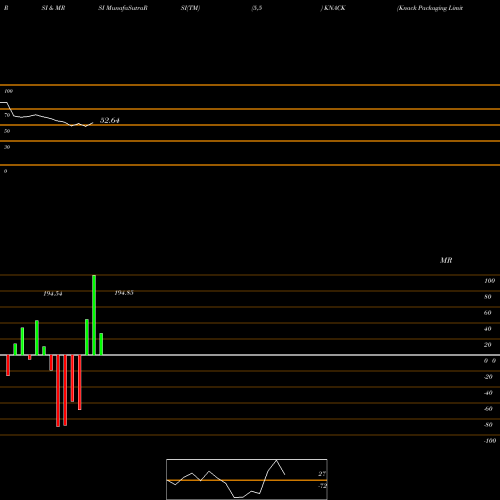The width and height of the screenshot is (500, 500).
Task: Click the orange line inside mini chart
Action: point(247,480)
